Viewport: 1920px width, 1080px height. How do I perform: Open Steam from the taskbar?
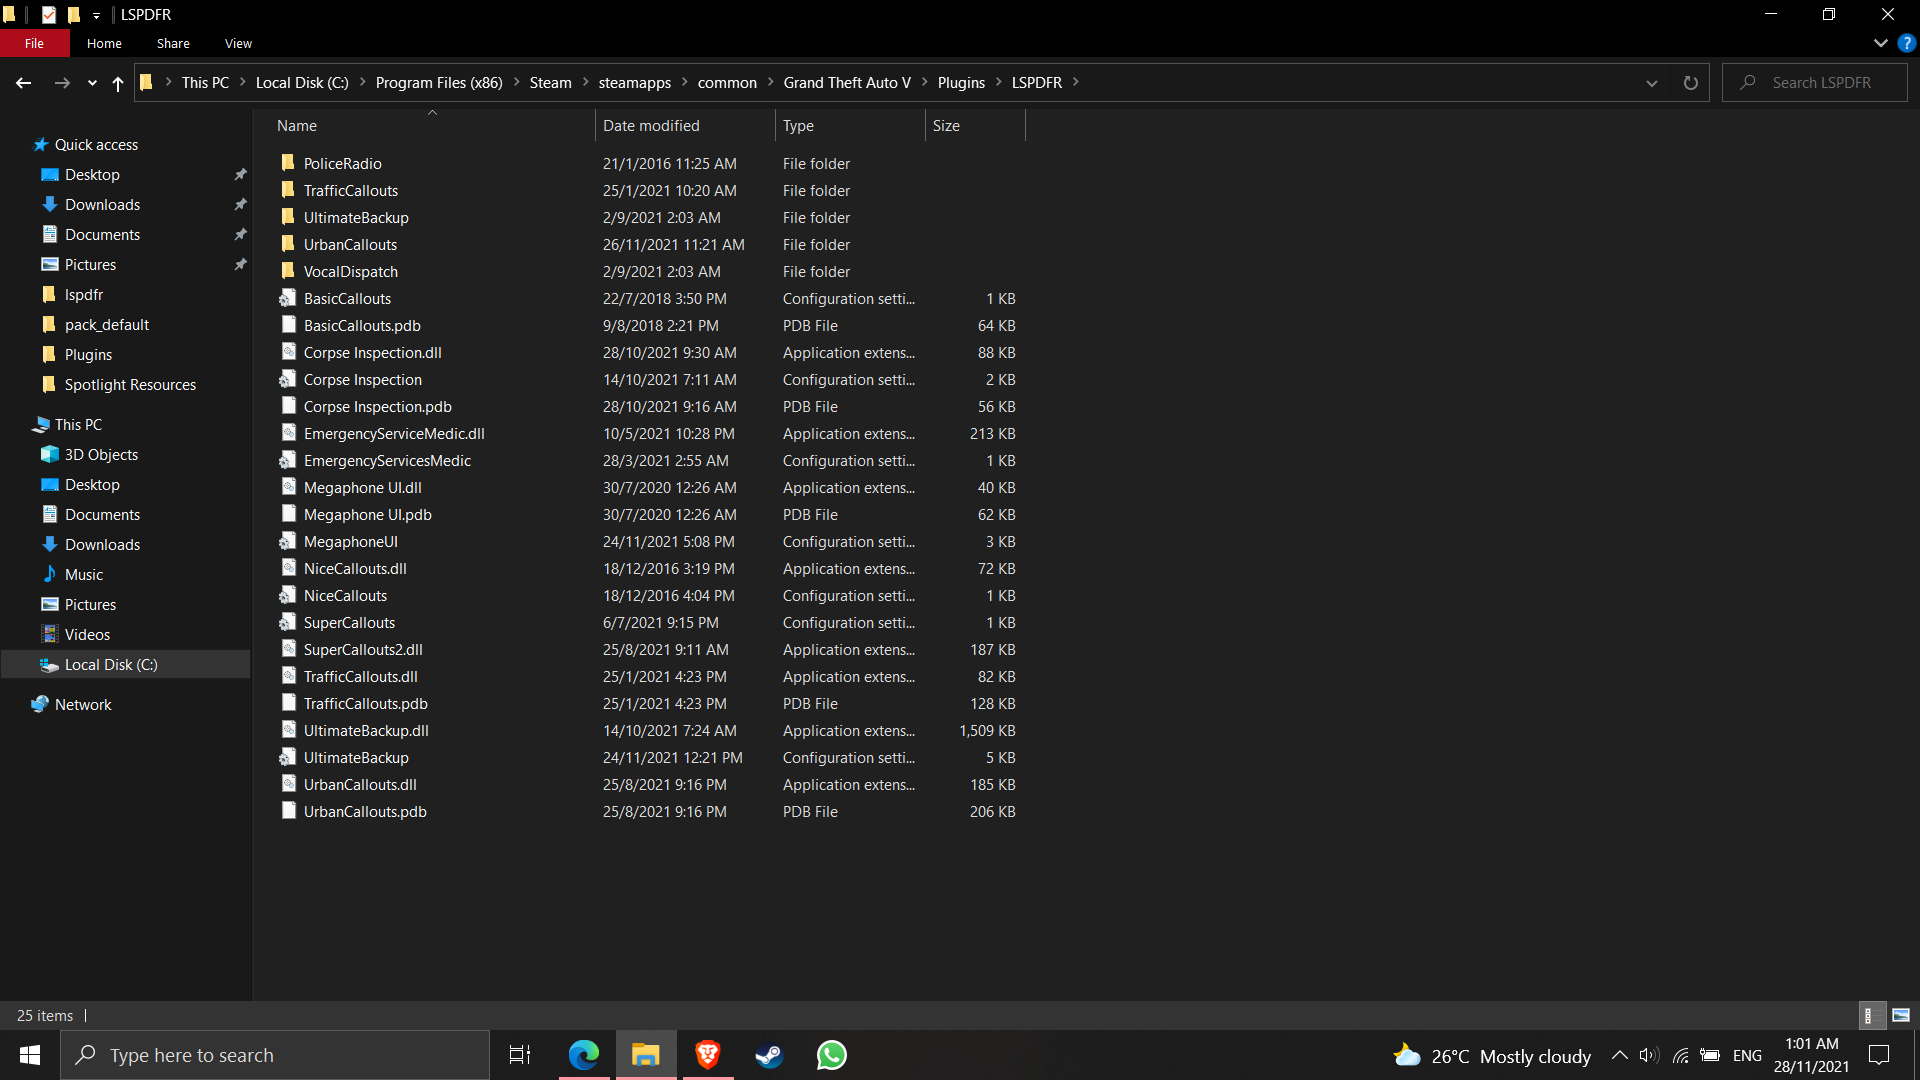769,1055
